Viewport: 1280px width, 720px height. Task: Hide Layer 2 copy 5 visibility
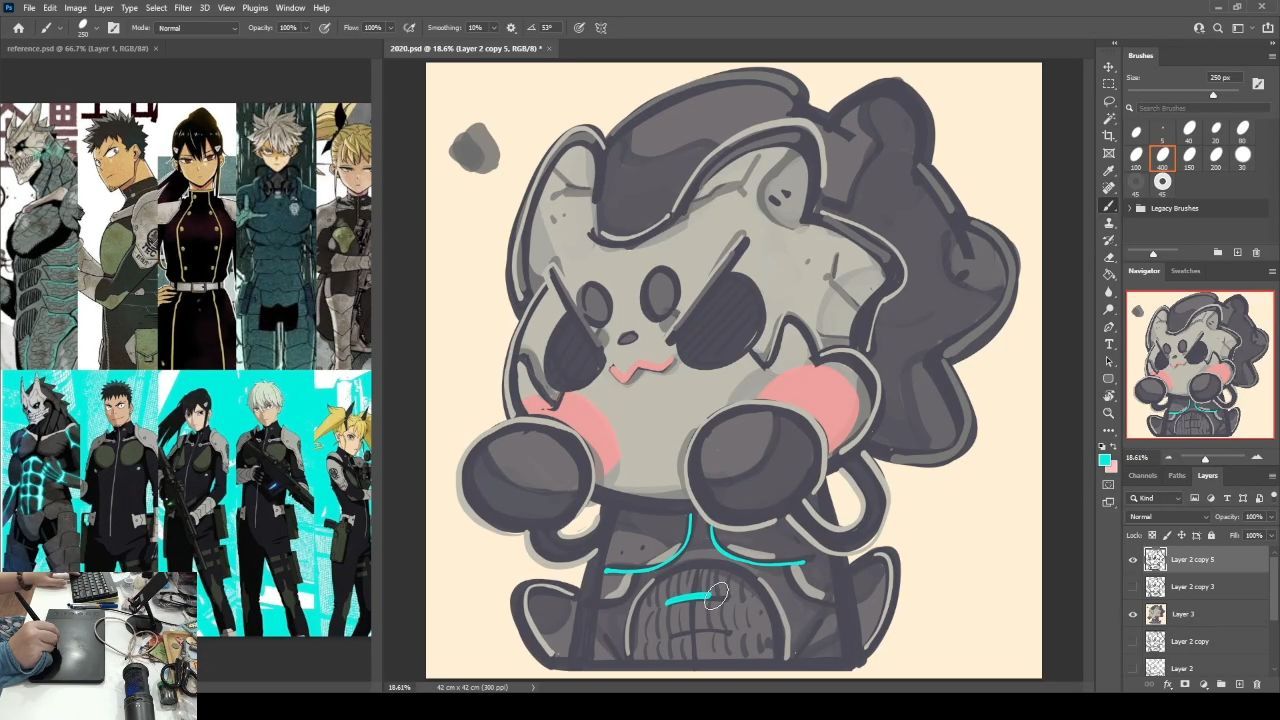[x=1133, y=560]
